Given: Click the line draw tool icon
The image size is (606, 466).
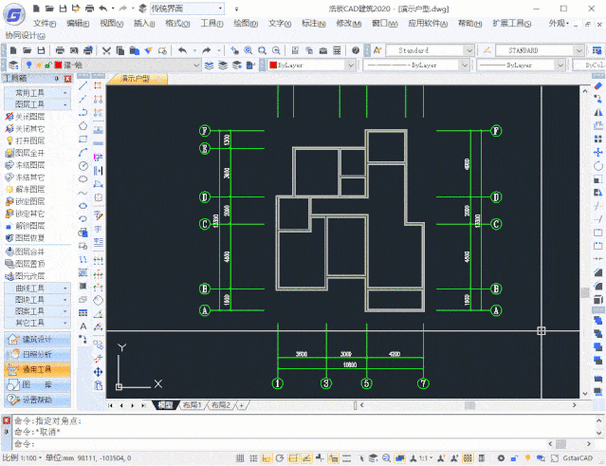Looking at the screenshot, I should 85,85.
